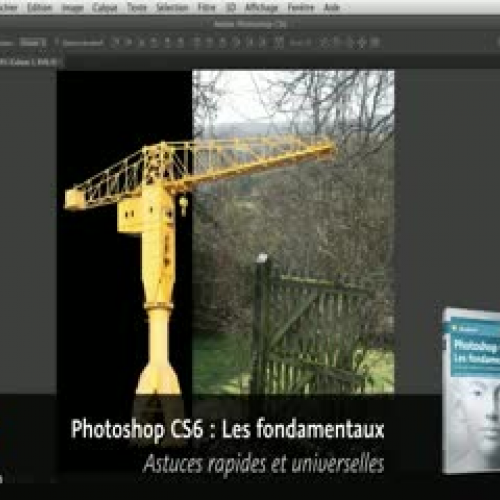Open the Filtre menu

(x=207, y=7)
